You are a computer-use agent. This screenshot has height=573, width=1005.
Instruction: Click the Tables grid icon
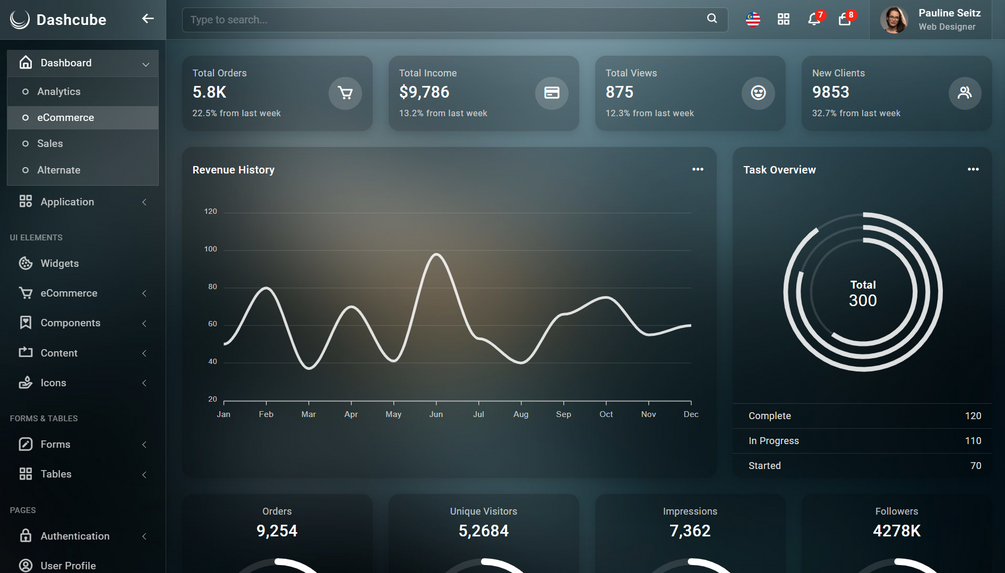pyautogui.click(x=26, y=474)
